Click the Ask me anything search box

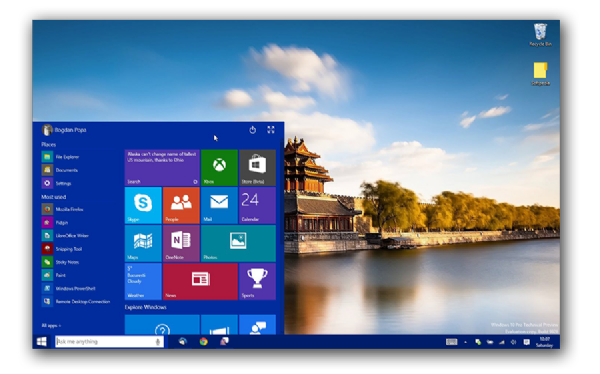coord(109,341)
